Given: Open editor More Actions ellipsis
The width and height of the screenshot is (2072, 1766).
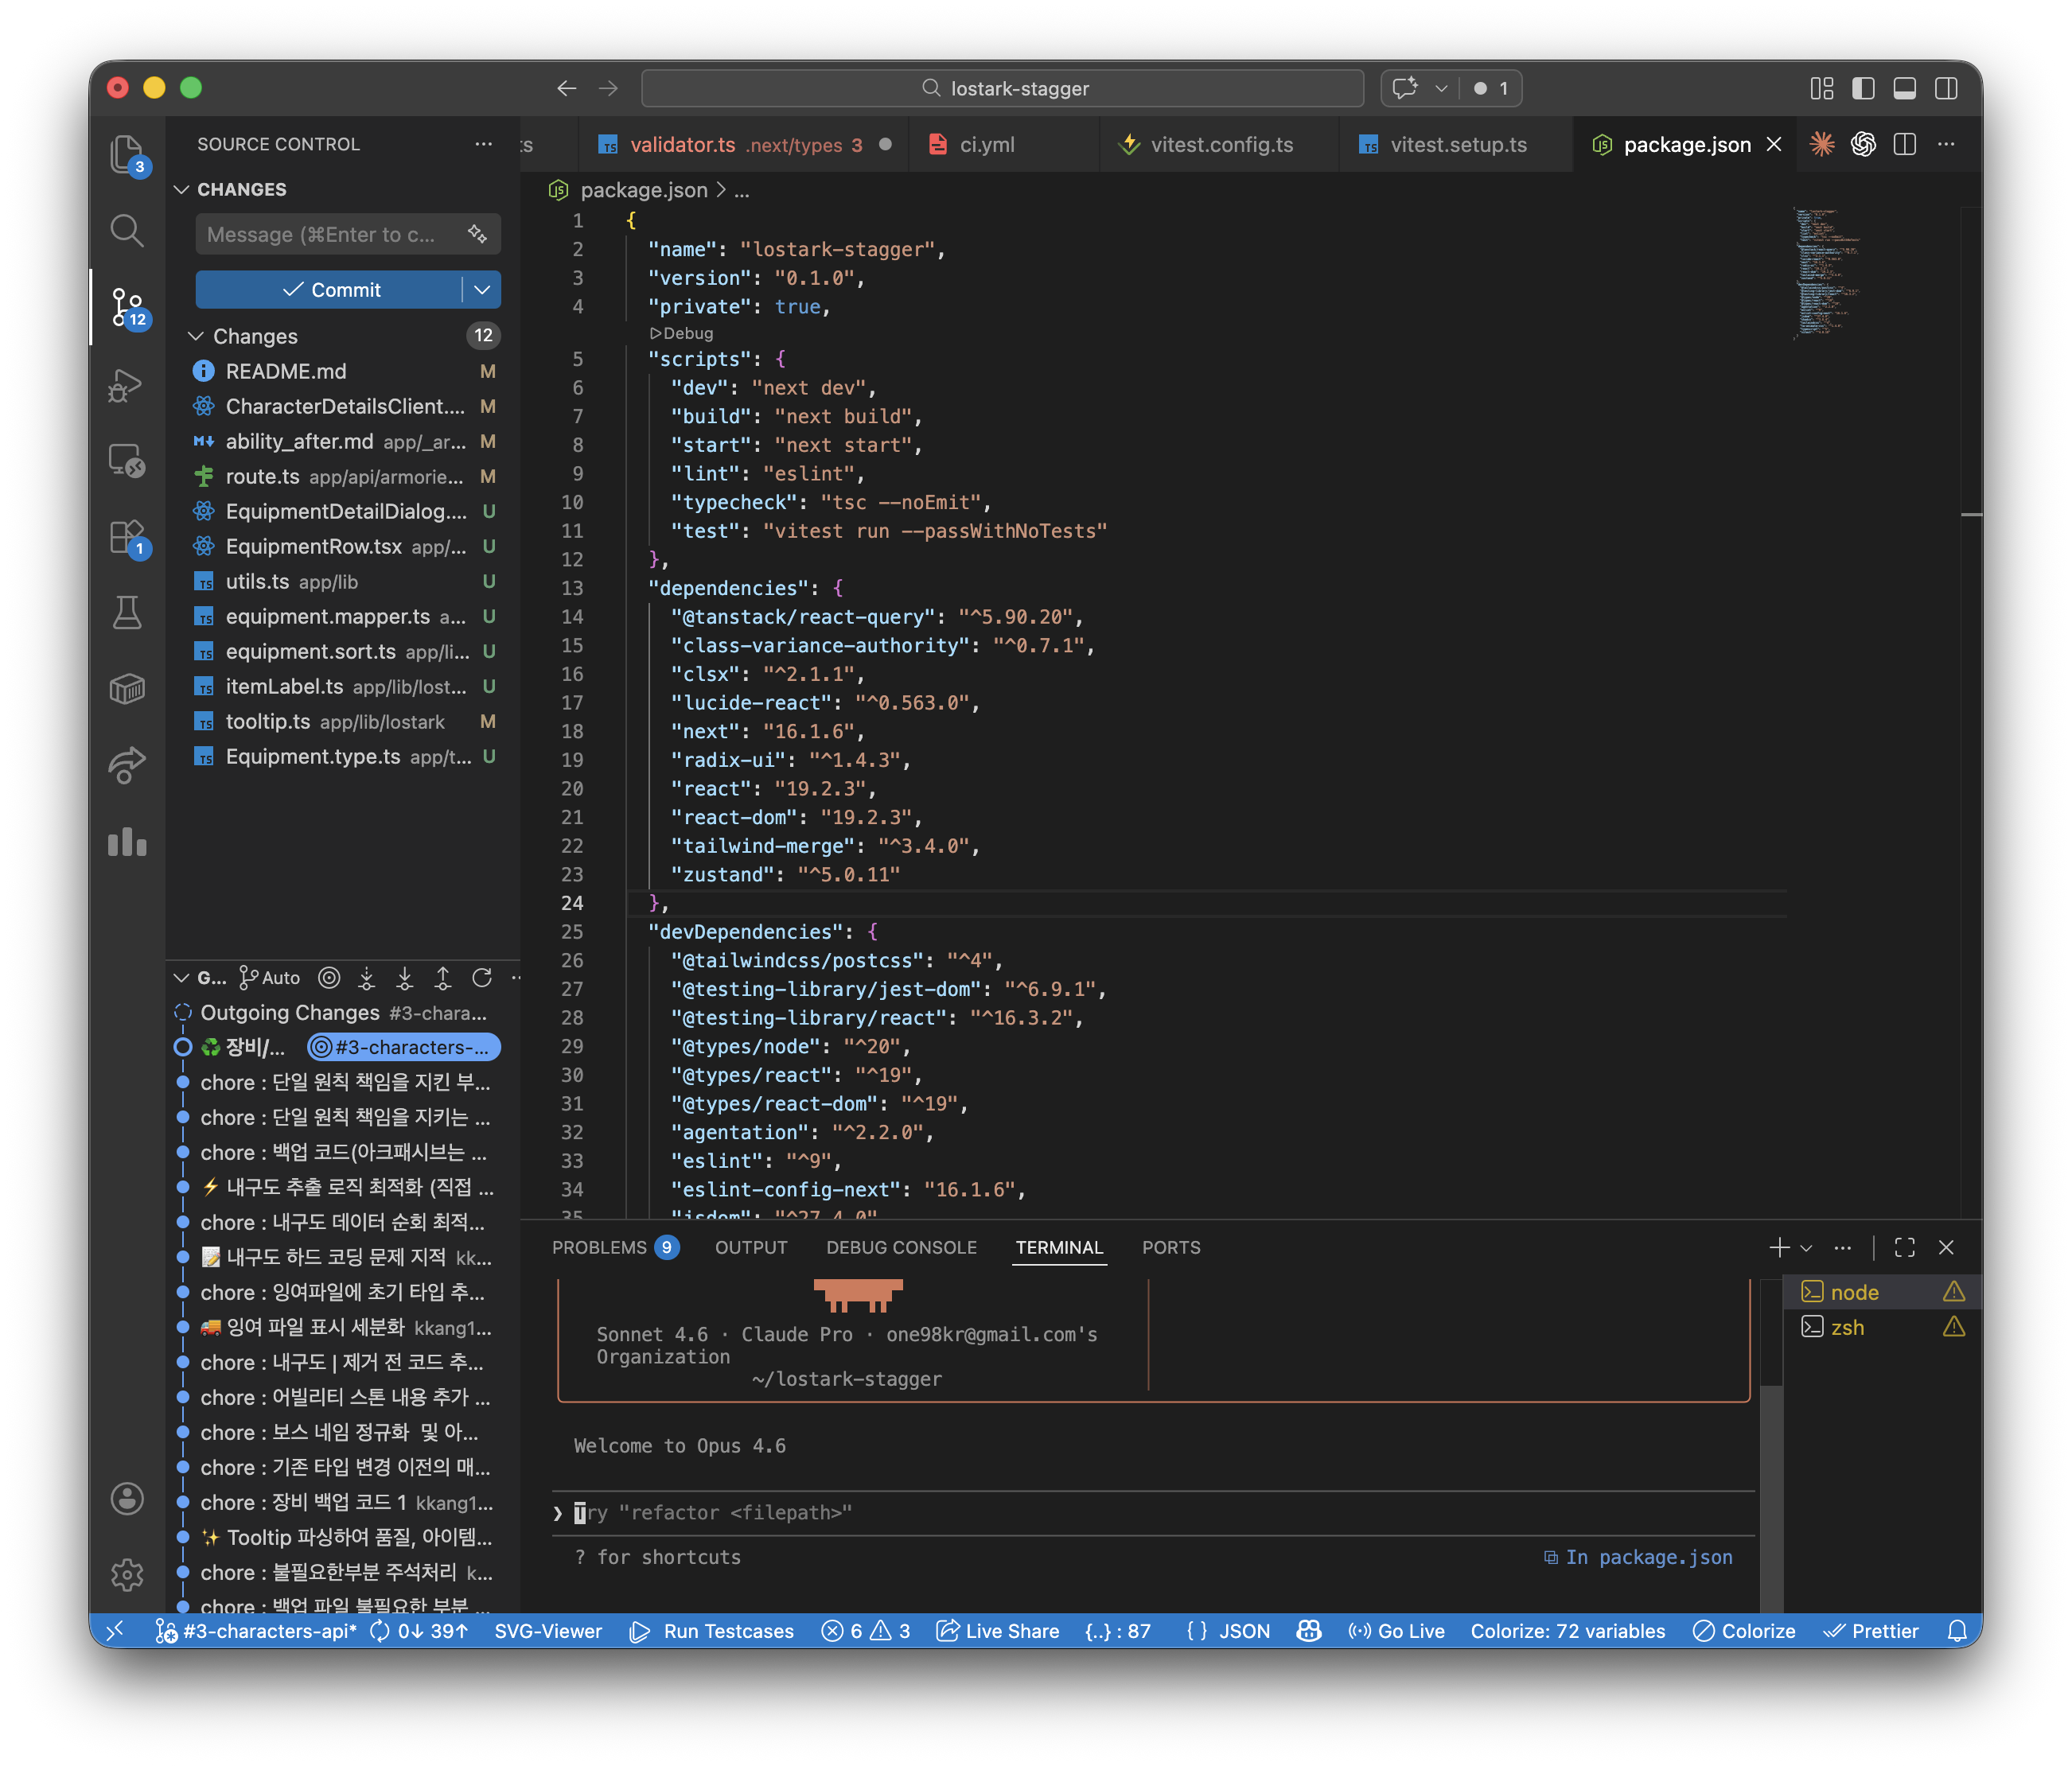Looking at the screenshot, I should pyautogui.click(x=1946, y=144).
